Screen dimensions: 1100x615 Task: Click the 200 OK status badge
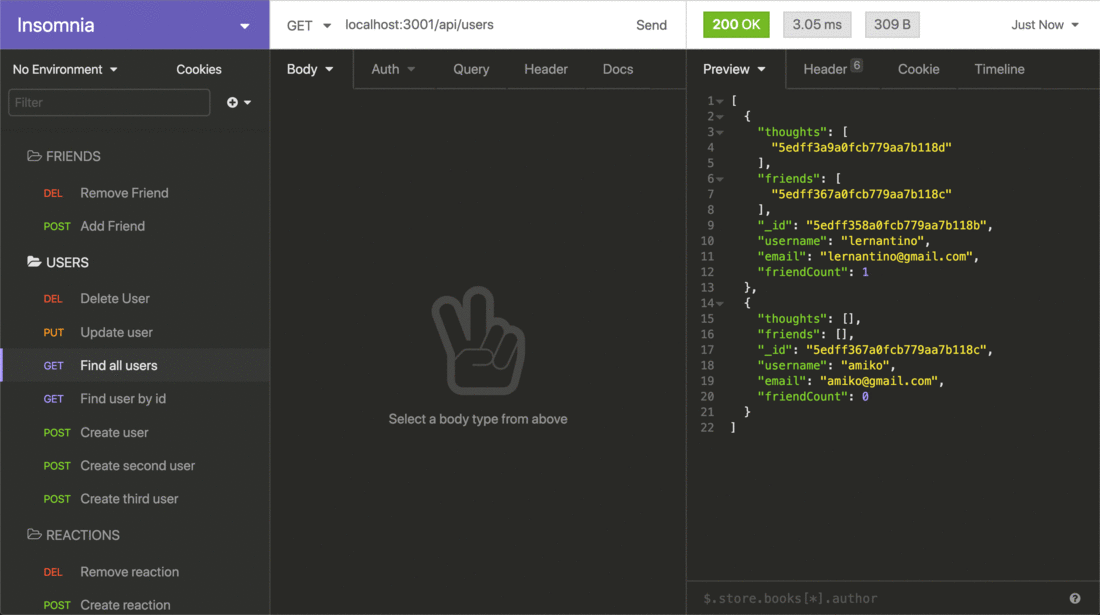pyautogui.click(x=736, y=25)
